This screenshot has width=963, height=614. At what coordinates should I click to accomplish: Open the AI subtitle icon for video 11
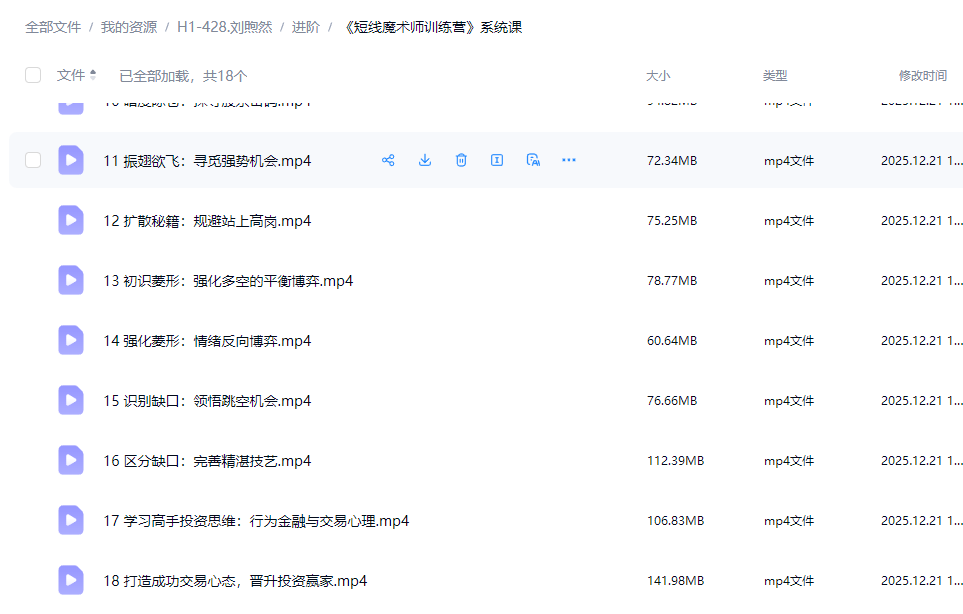coord(533,160)
